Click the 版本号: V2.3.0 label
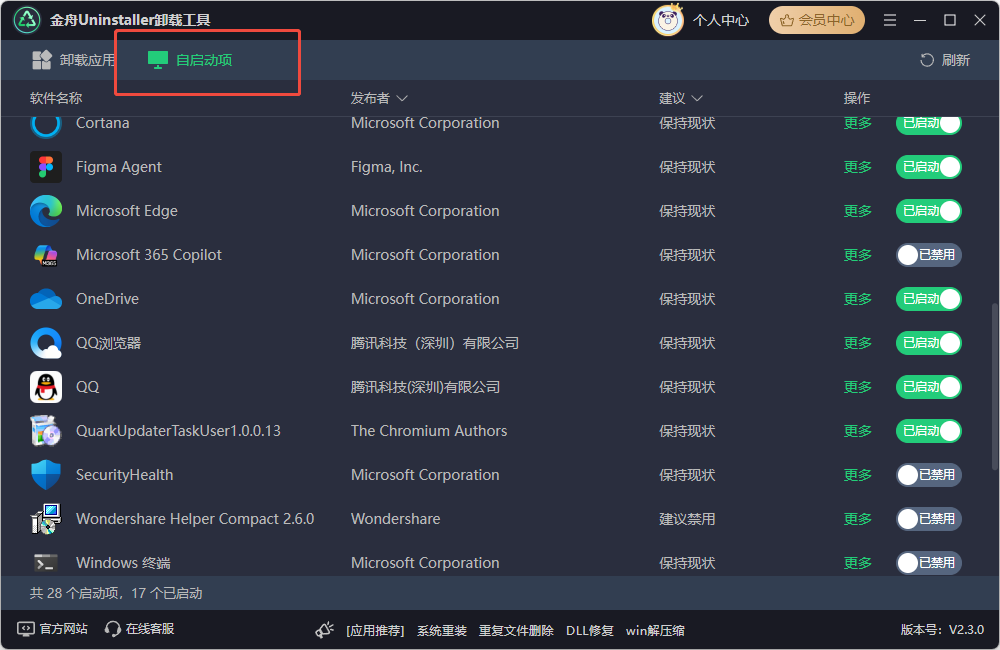The width and height of the screenshot is (1000, 650). point(942,630)
